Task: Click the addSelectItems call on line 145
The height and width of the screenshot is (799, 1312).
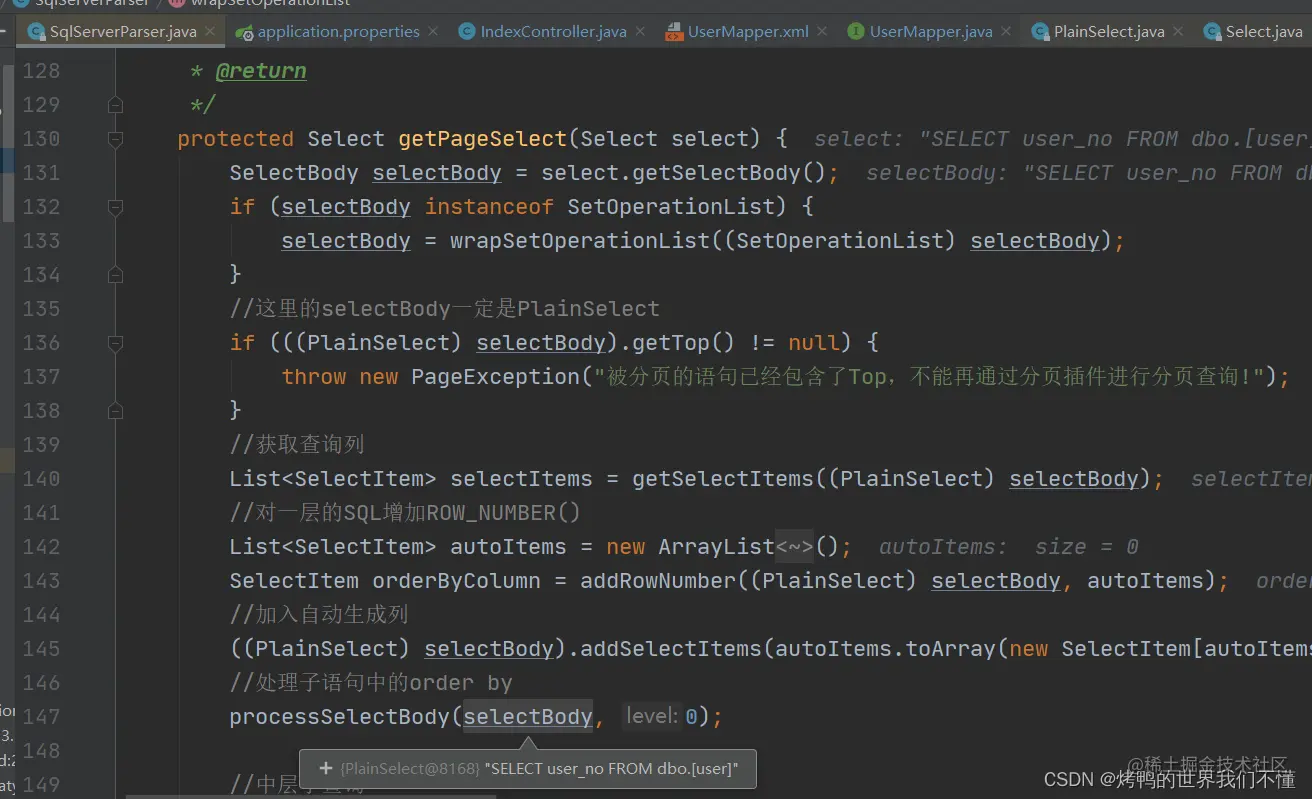Action: pyautogui.click(x=671, y=649)
